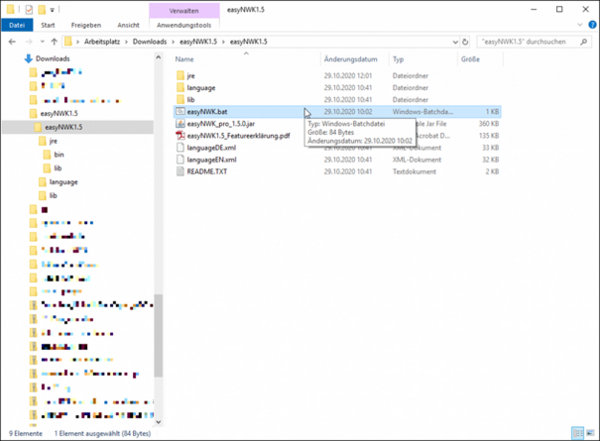The height and width of the screenshot is (441, 600).
Task: Select the languageDE.xml file icon
Action: coord(180,148)
